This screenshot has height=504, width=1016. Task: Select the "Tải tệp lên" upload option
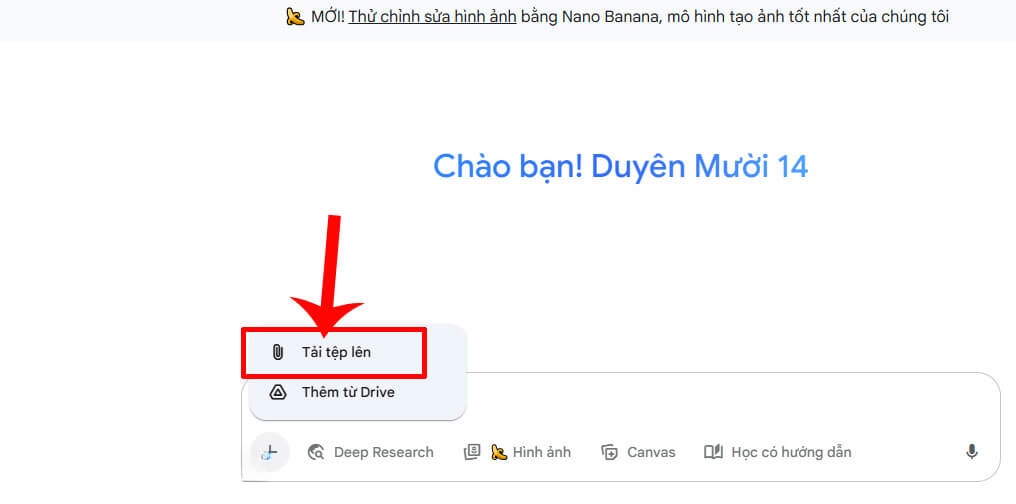334,352
